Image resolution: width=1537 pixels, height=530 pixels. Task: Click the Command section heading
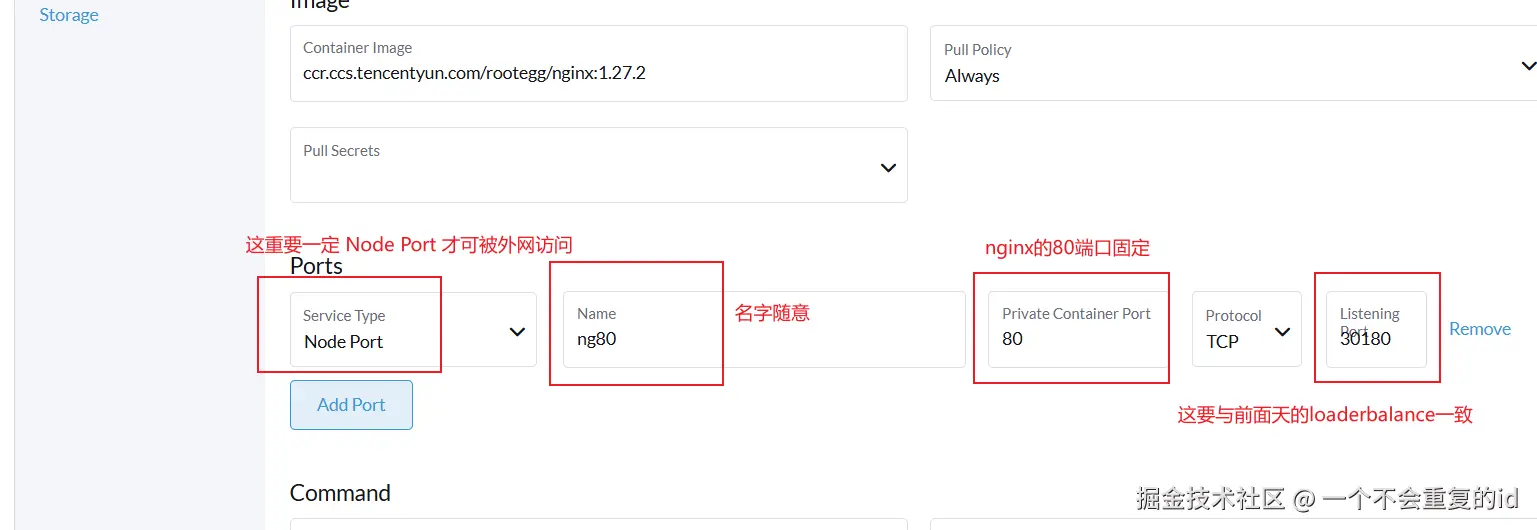click(x=340, y=493)
